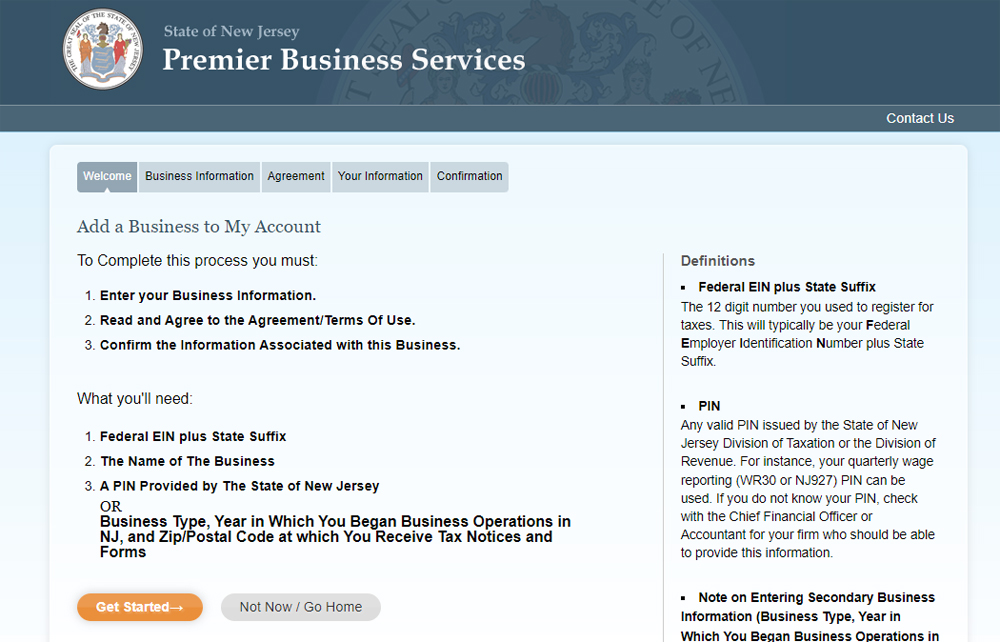The height and width of the screenshot is (642, 1000).
Task: Click the State of New Jersey header text
Action: [231, 31]
